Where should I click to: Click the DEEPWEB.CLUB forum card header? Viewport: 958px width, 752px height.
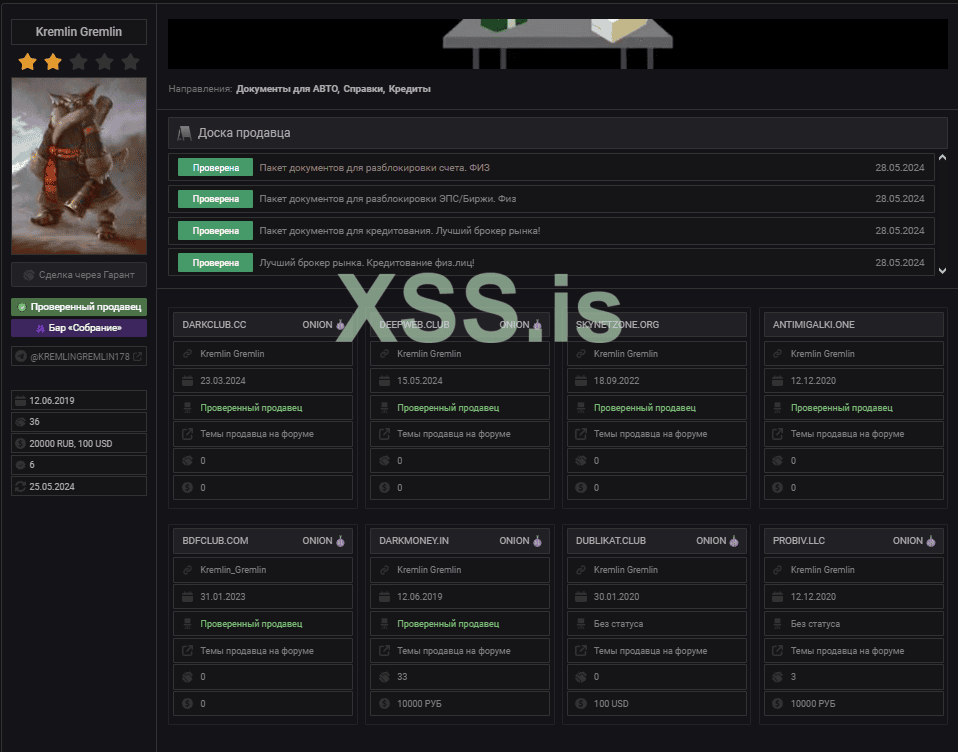(x=460, y=325)
